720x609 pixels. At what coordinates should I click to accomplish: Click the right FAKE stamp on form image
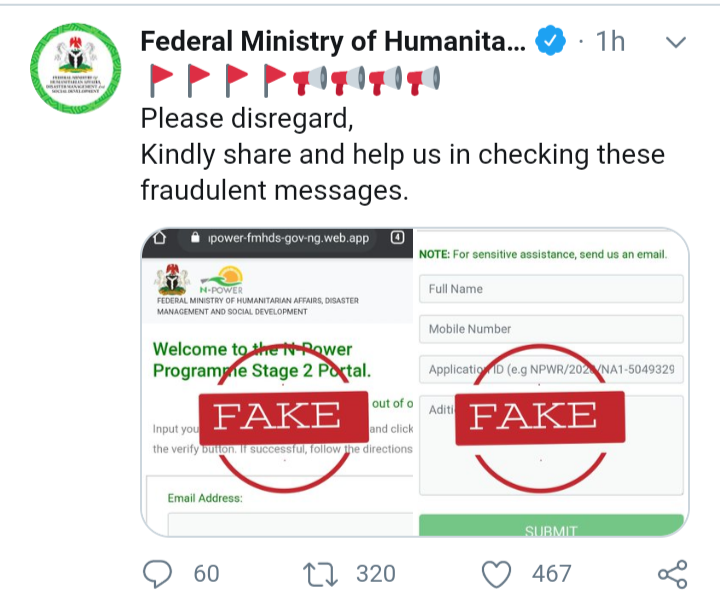click(540, 415)
